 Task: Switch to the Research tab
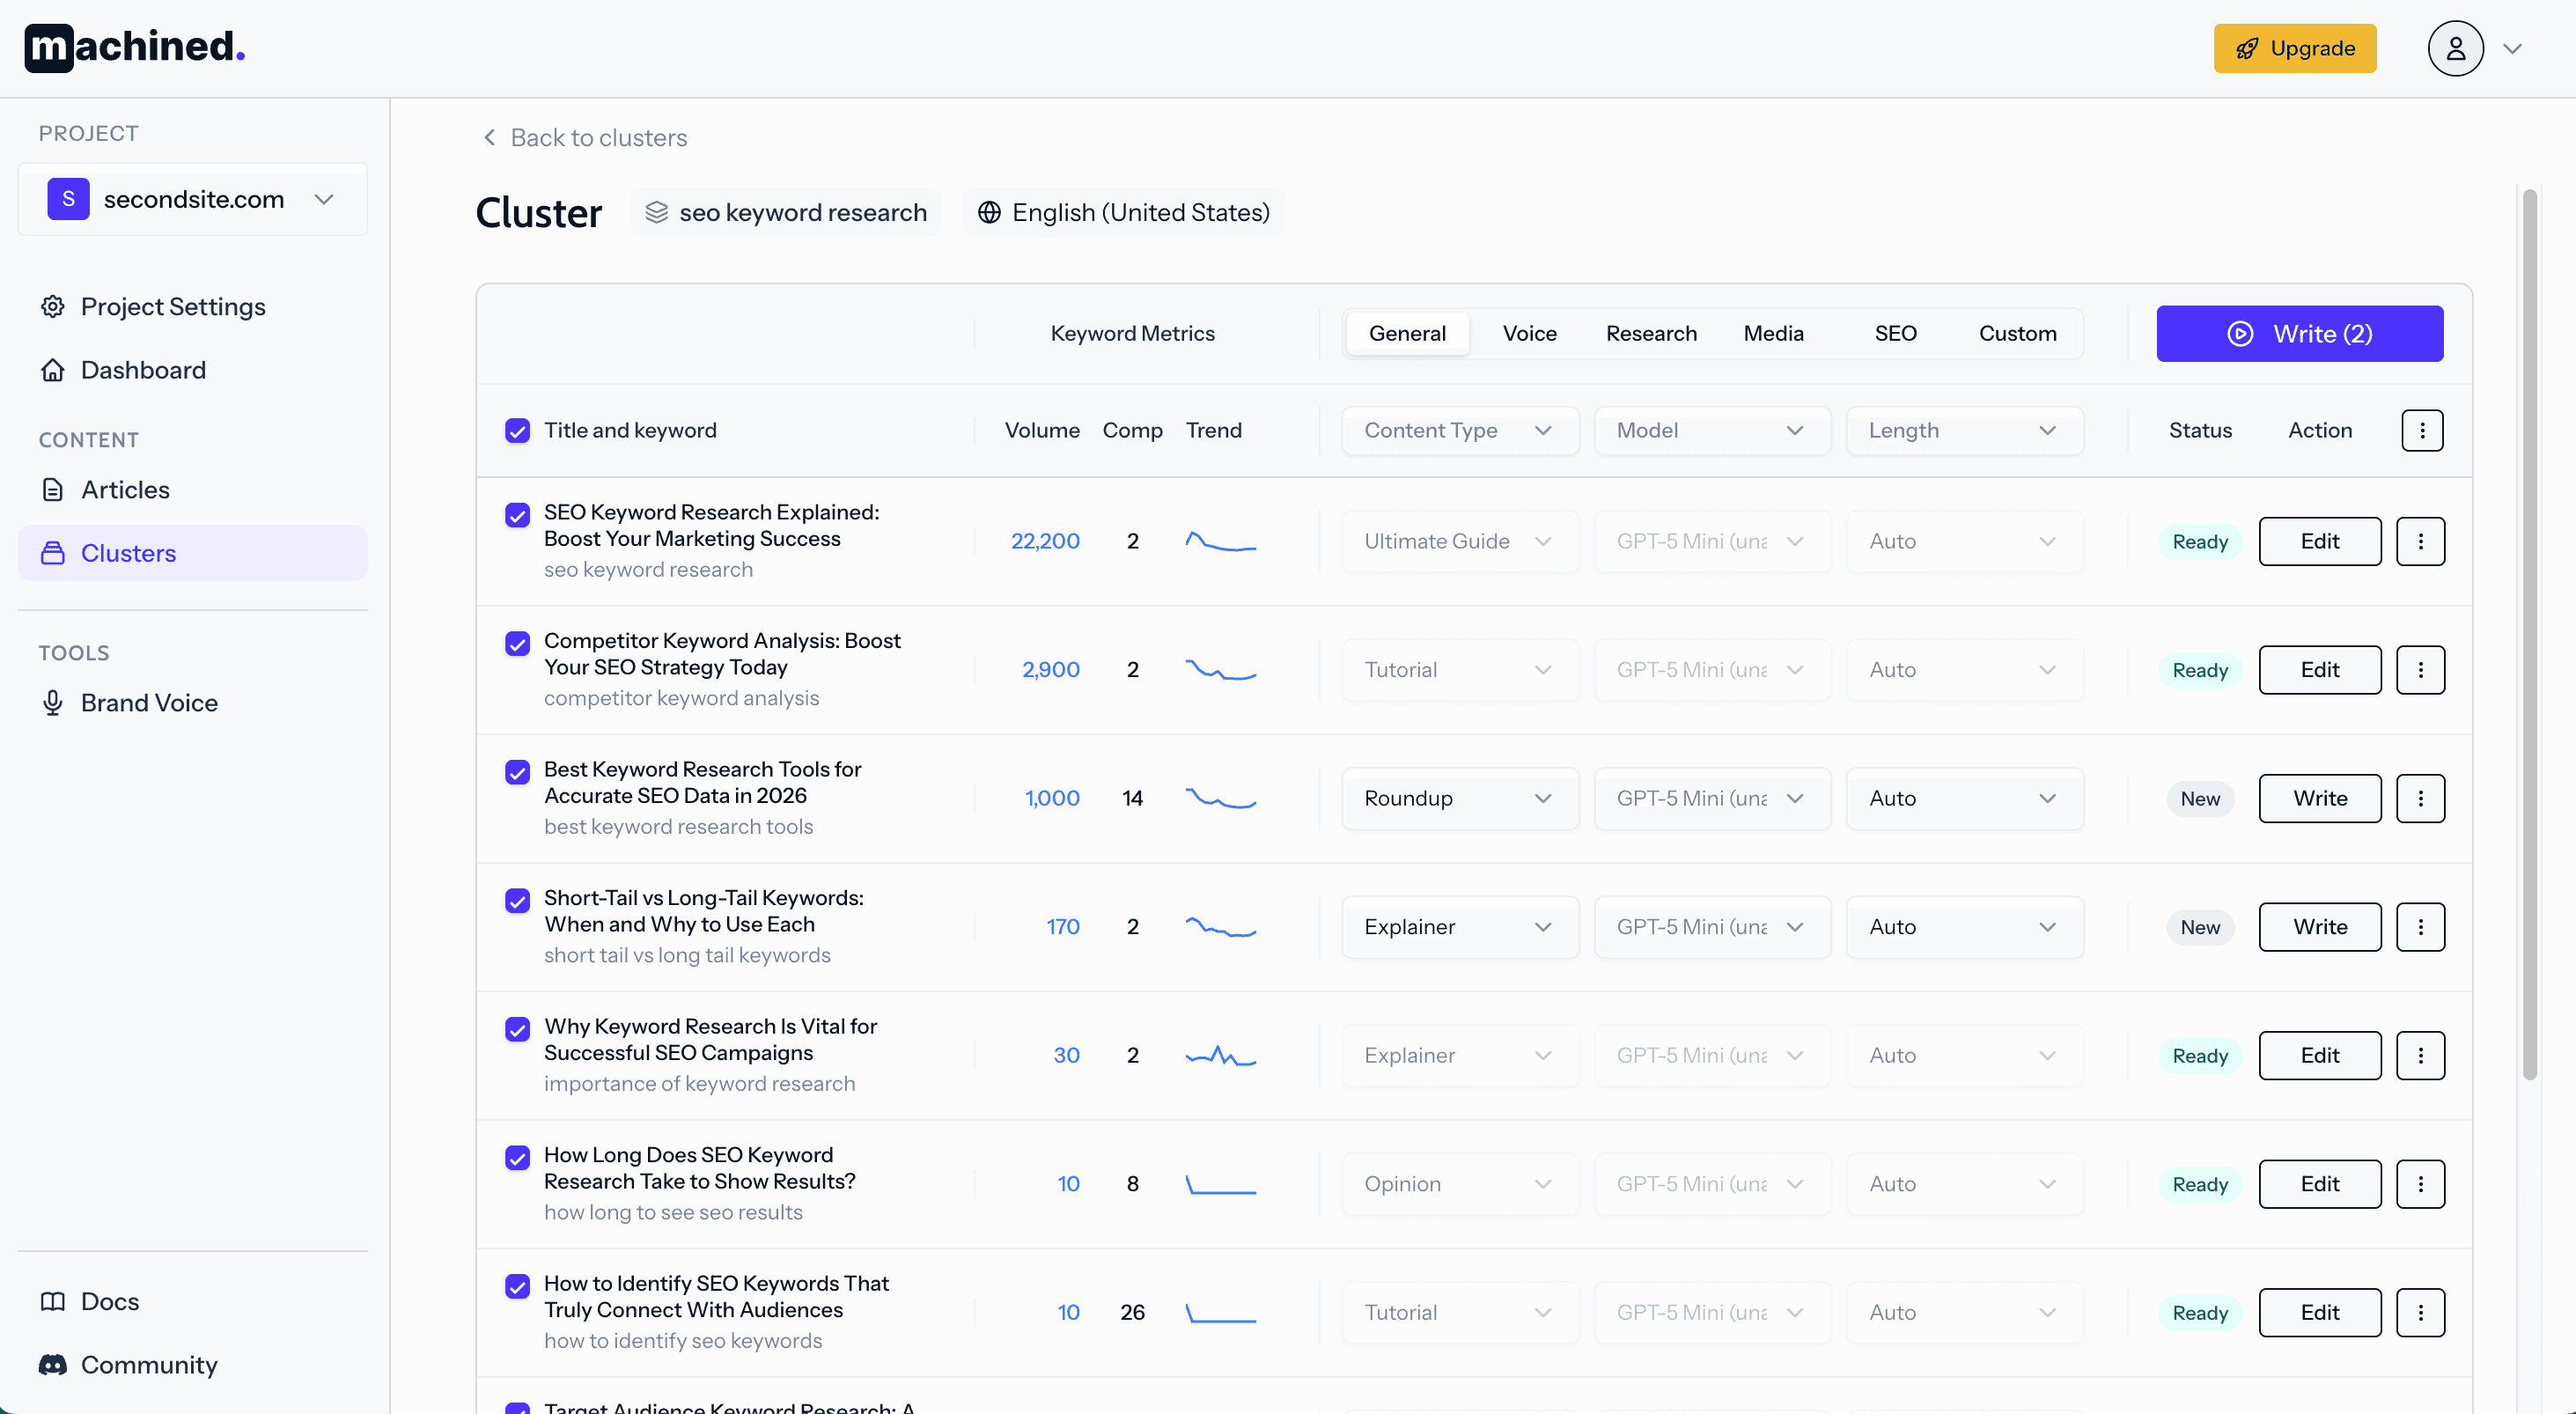(1650, 333)
